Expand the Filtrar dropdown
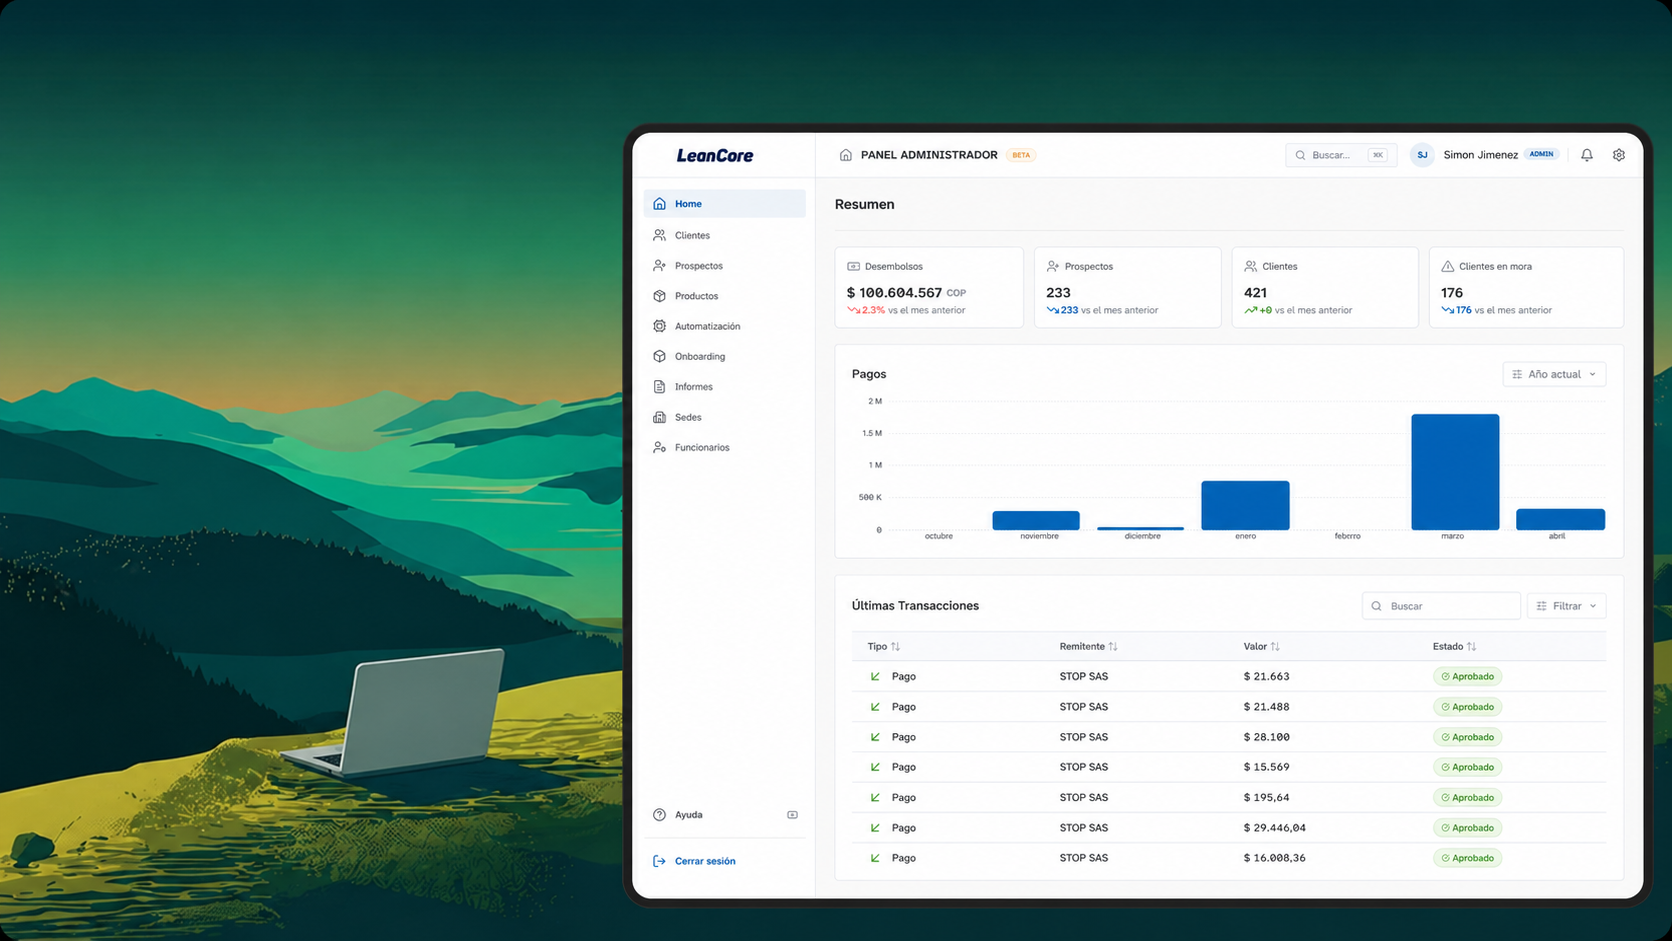The image size is (1672, 941). pos(1566,606)
